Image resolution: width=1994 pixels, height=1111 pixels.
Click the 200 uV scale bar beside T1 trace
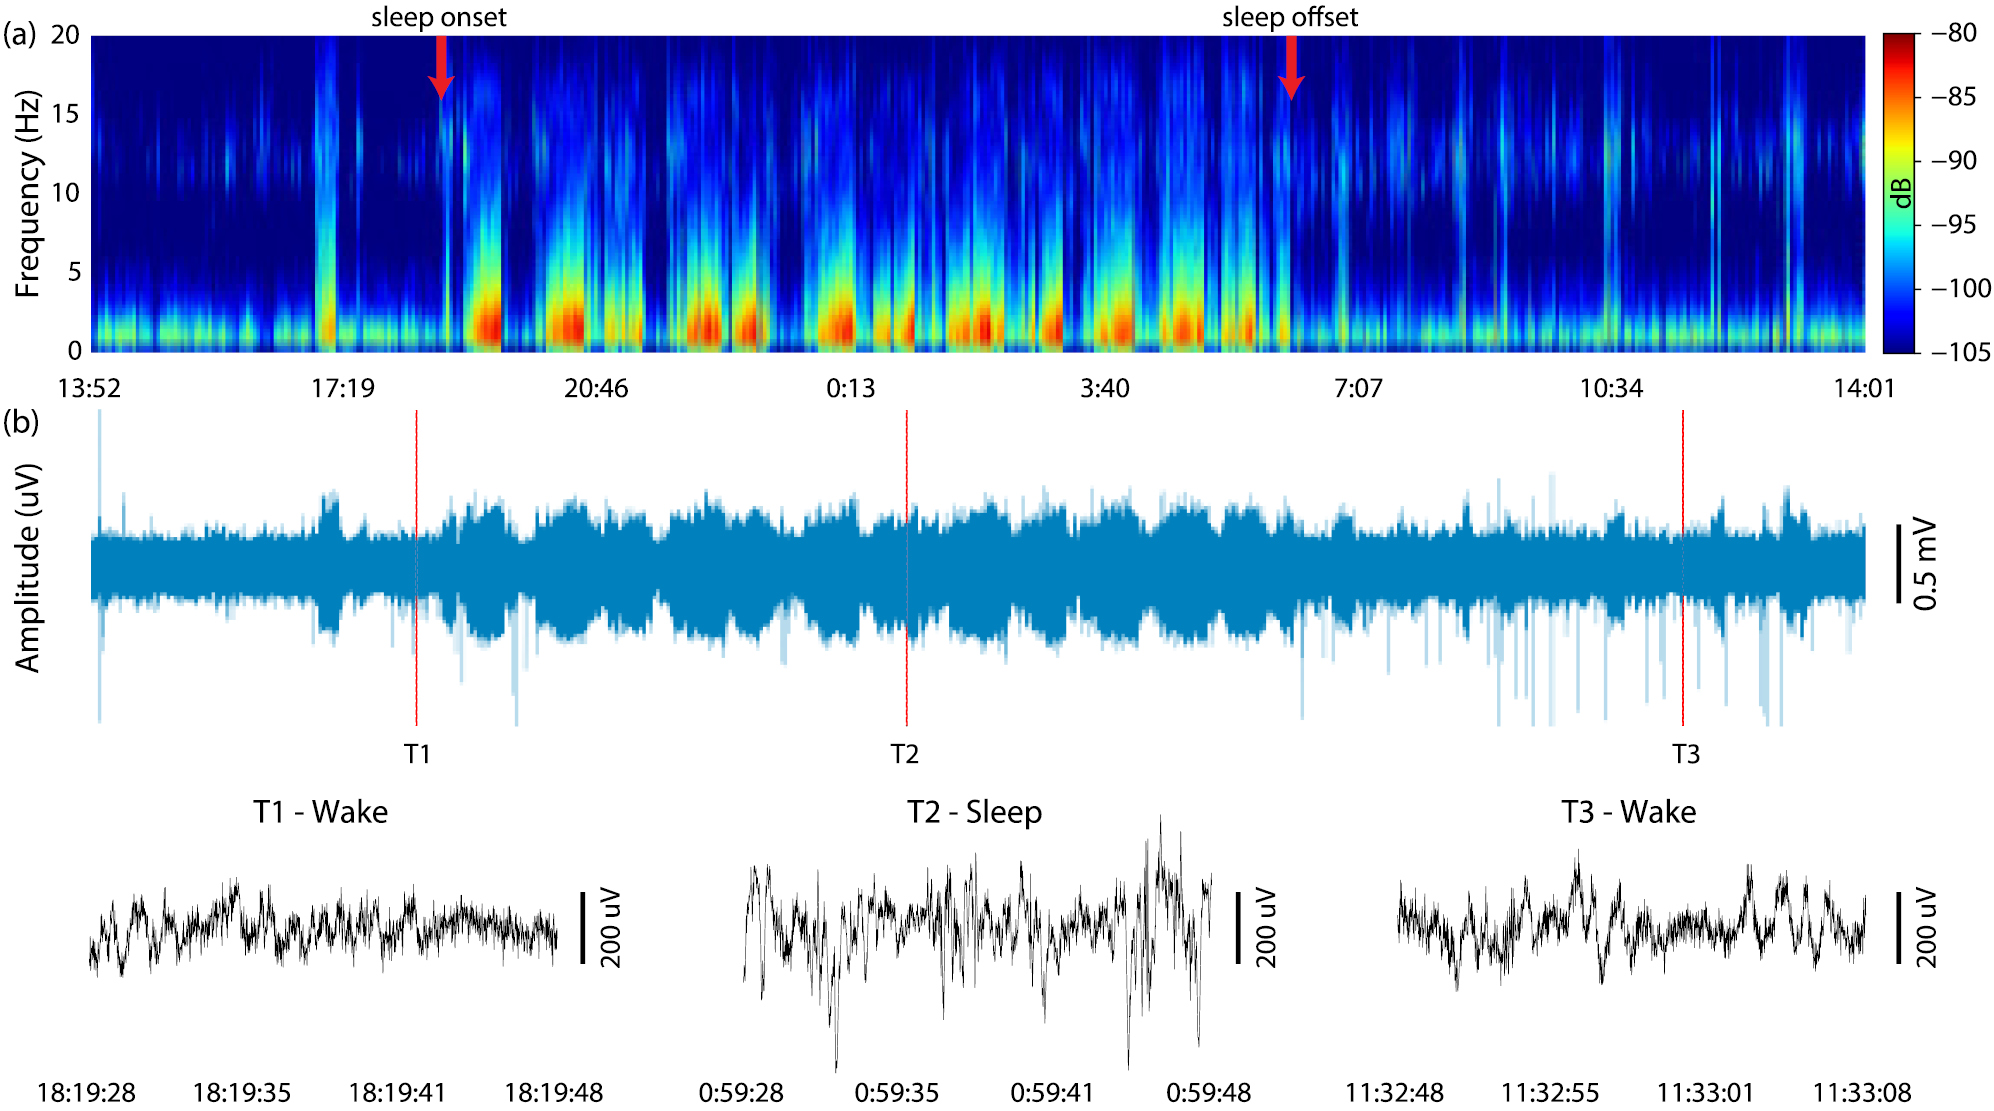(583, 928)
